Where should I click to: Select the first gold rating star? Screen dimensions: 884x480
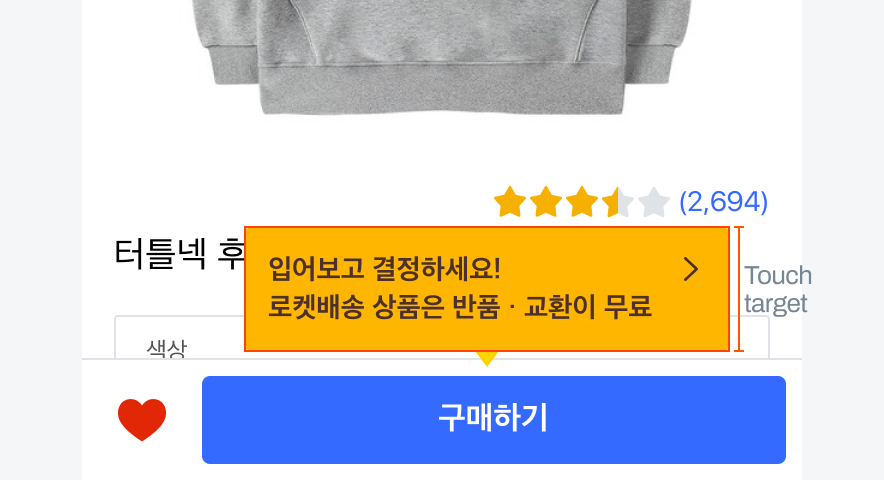pyautogui.click(x=510, y=202)
